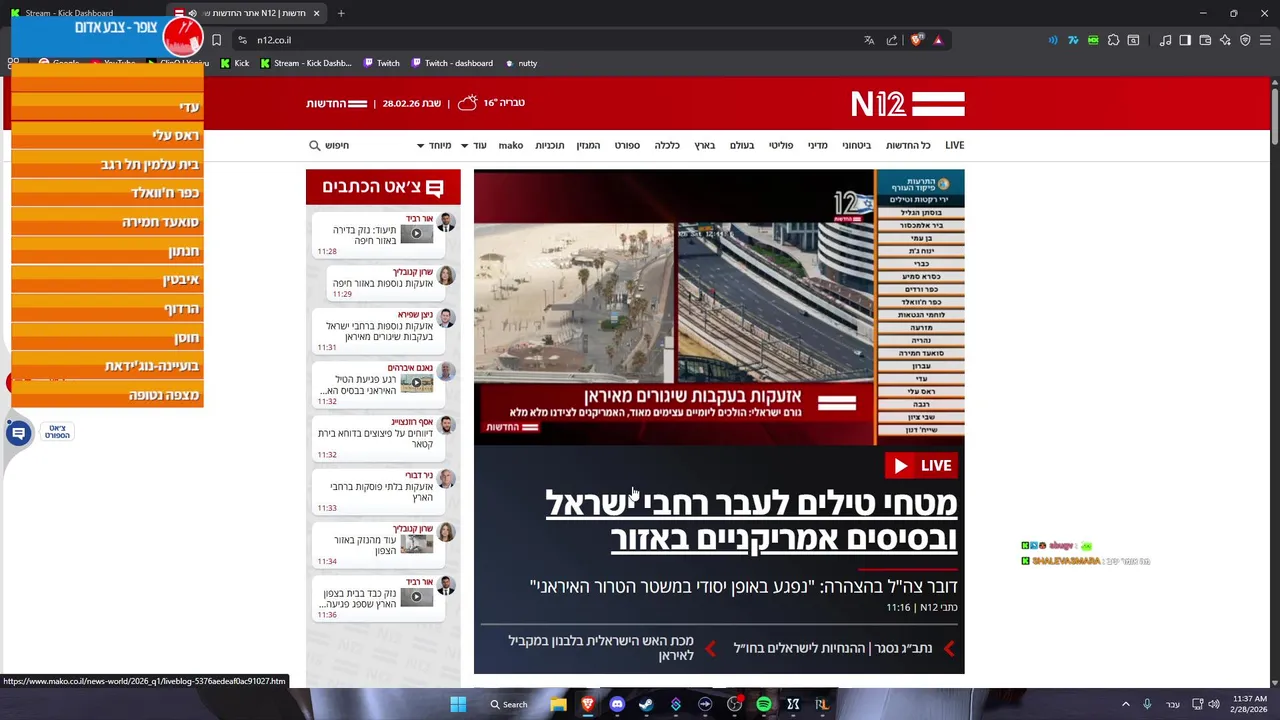
Task: Open the mako navigation link
Action: point(511,145)
